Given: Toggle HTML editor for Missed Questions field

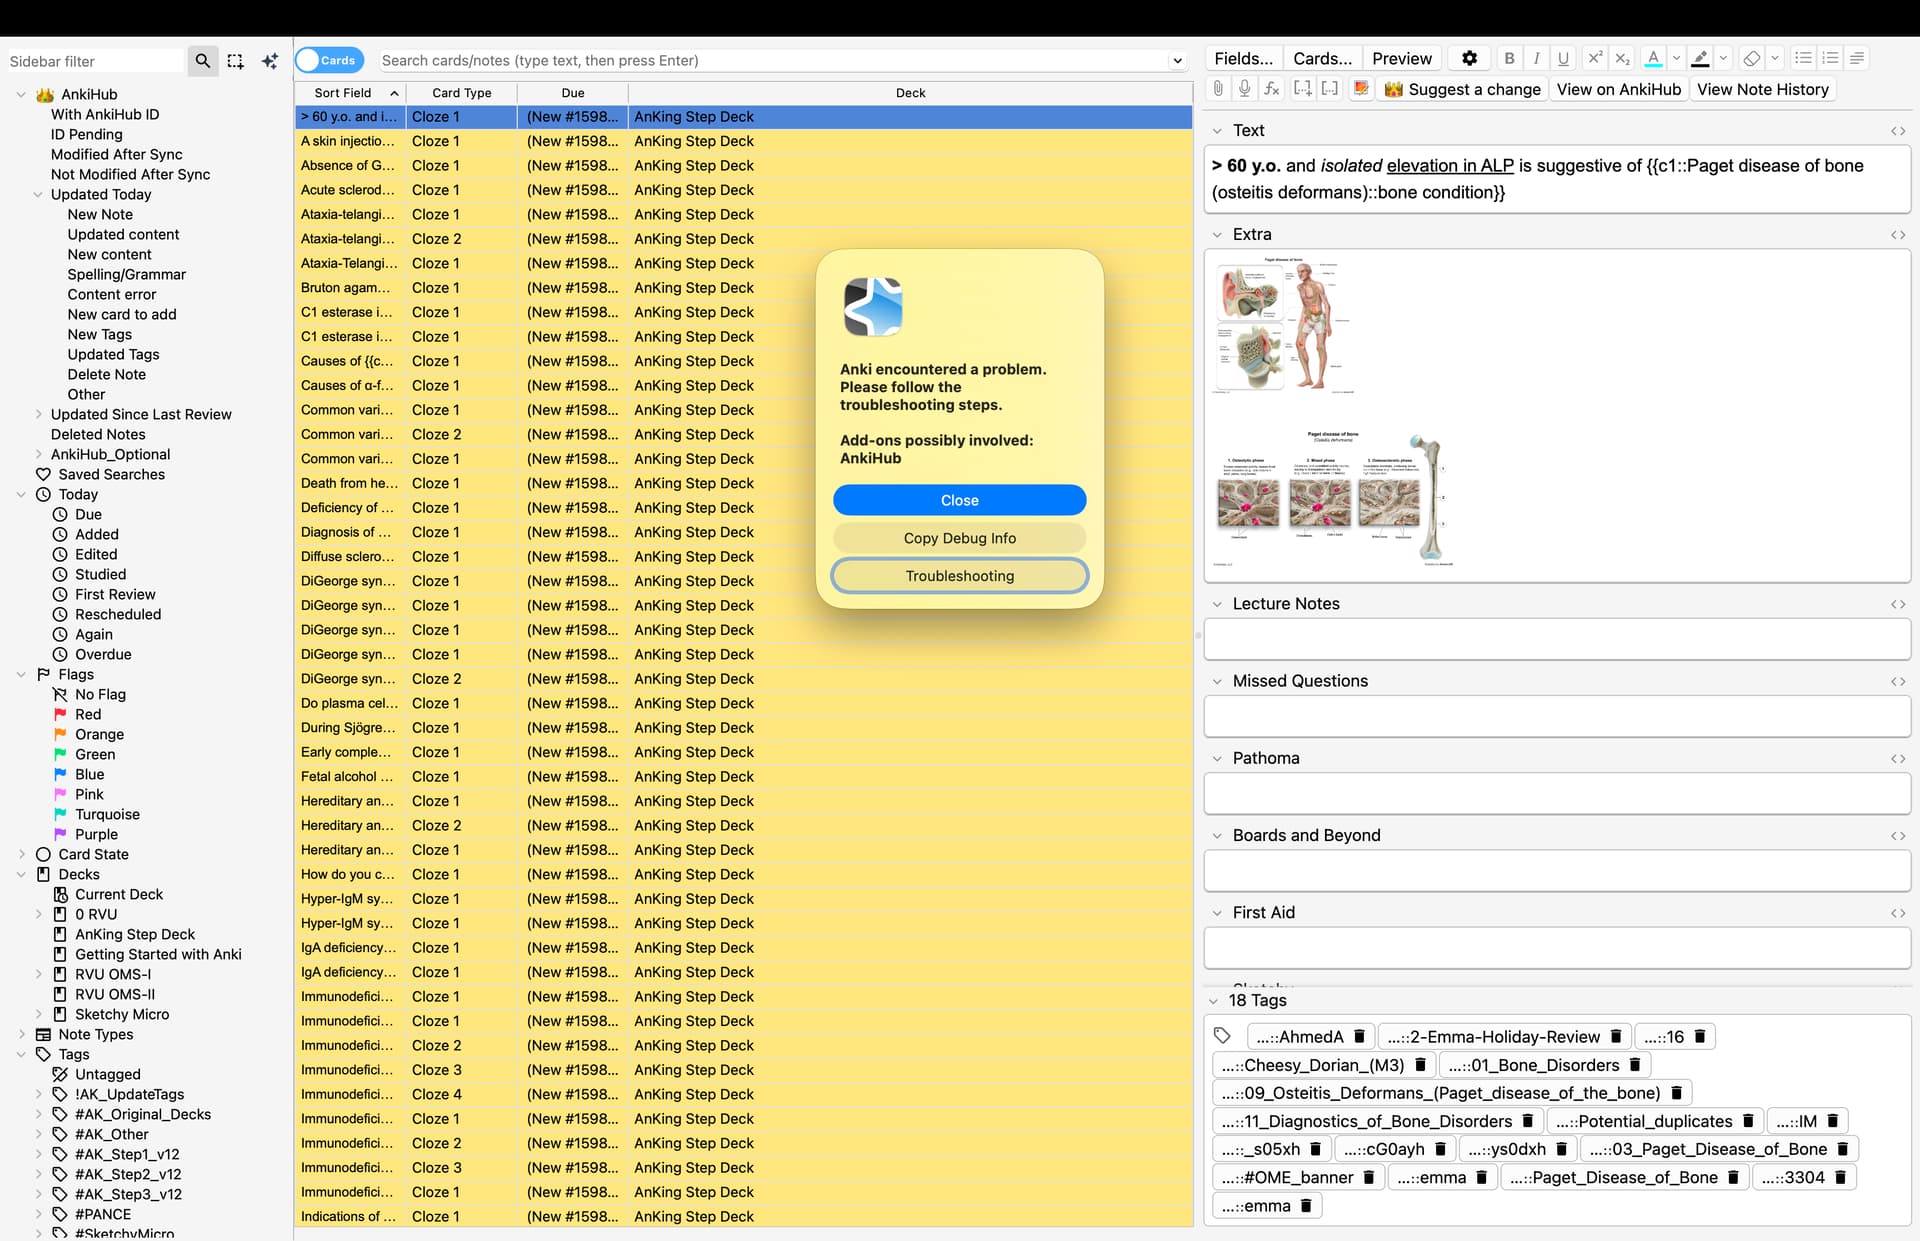Looking at the screenshot, I should [x=1898, y=681].
